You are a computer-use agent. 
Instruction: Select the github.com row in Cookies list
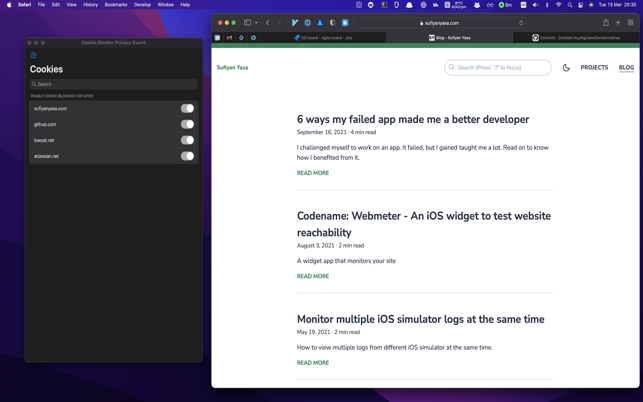[x=114, y=124]
